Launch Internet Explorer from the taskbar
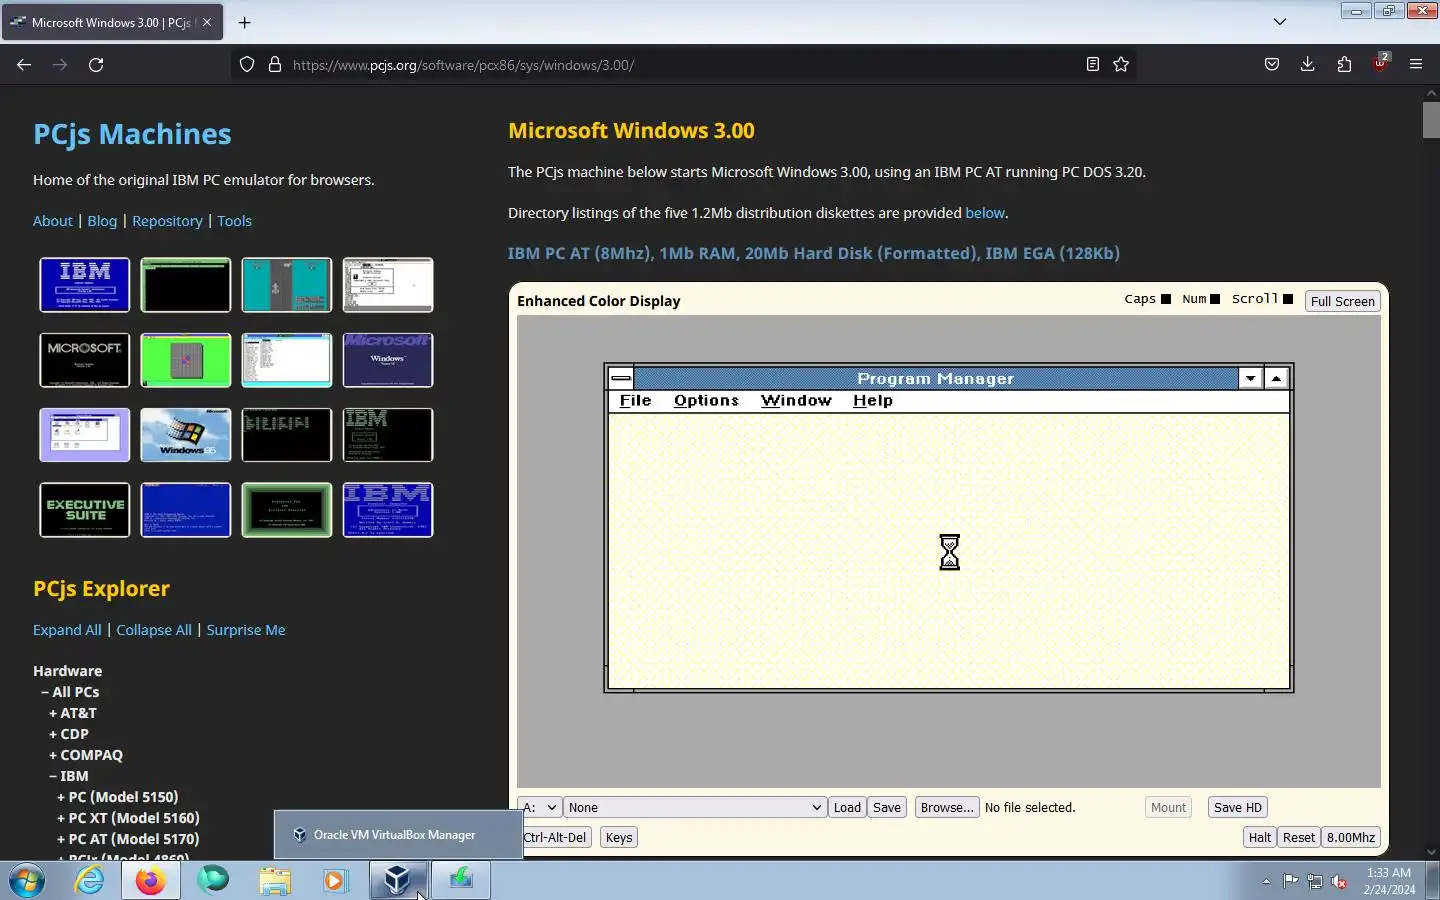 click(x=90, y=880)
